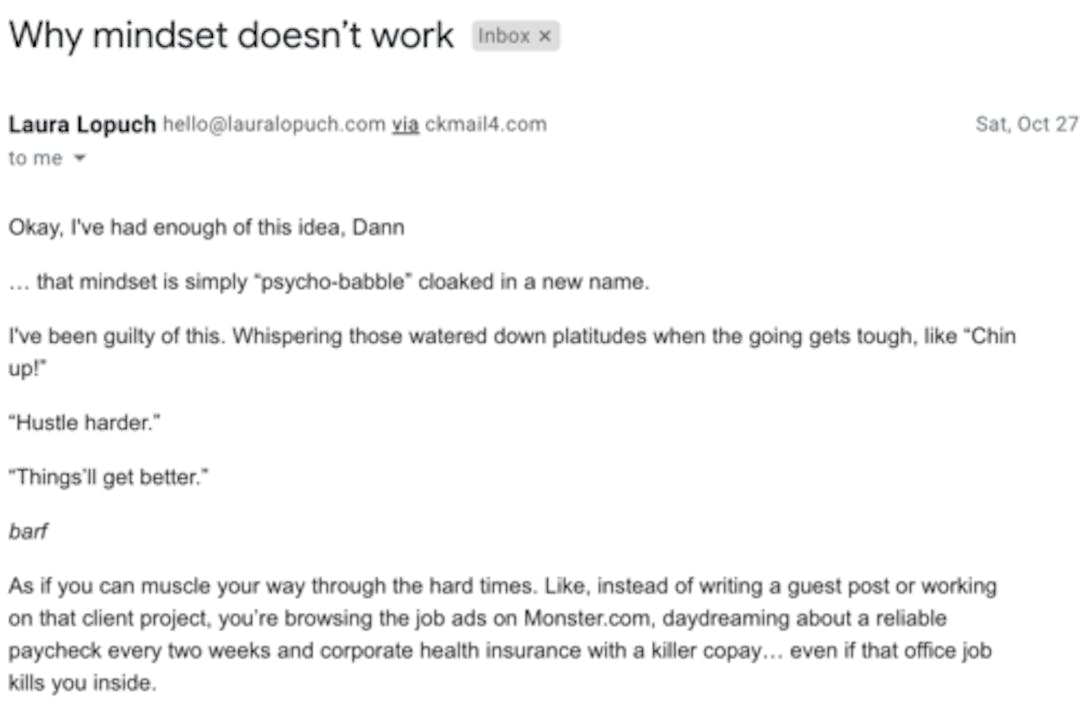This screenshot has width=1080, height=702.
Task: Click the 'to me' recipient text
Action: click(x=35, y=159)
